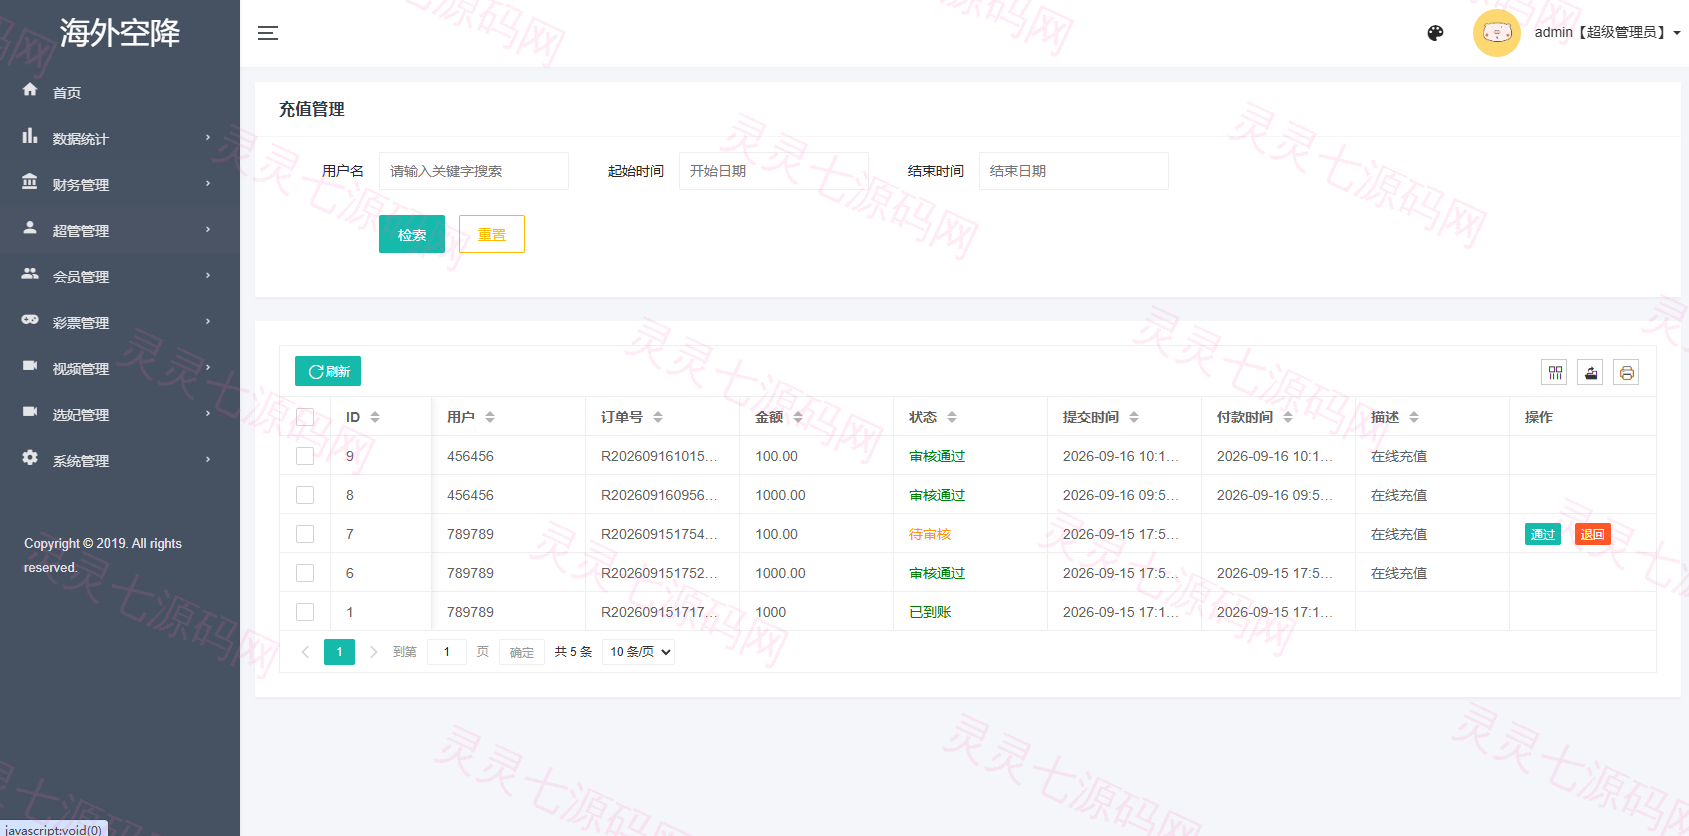Open the 视频管理 sidebar menu
This screenshot has height=836, width=1689.
click(x=120, y=368)
